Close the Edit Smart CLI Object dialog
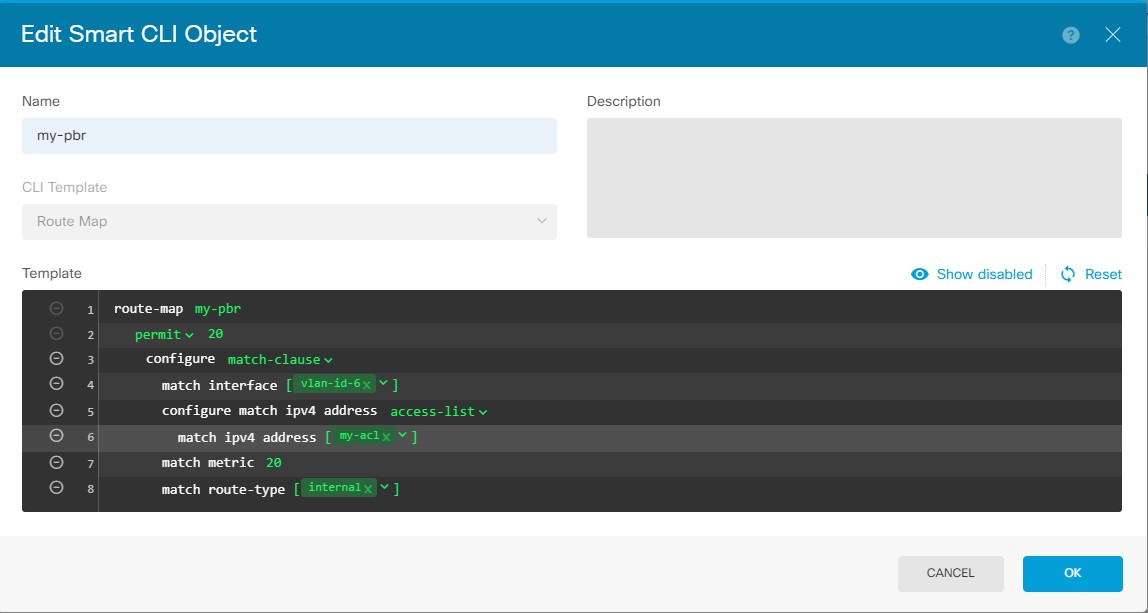Viewport: 1148px width, 613px height. (x=1113, y=35)
